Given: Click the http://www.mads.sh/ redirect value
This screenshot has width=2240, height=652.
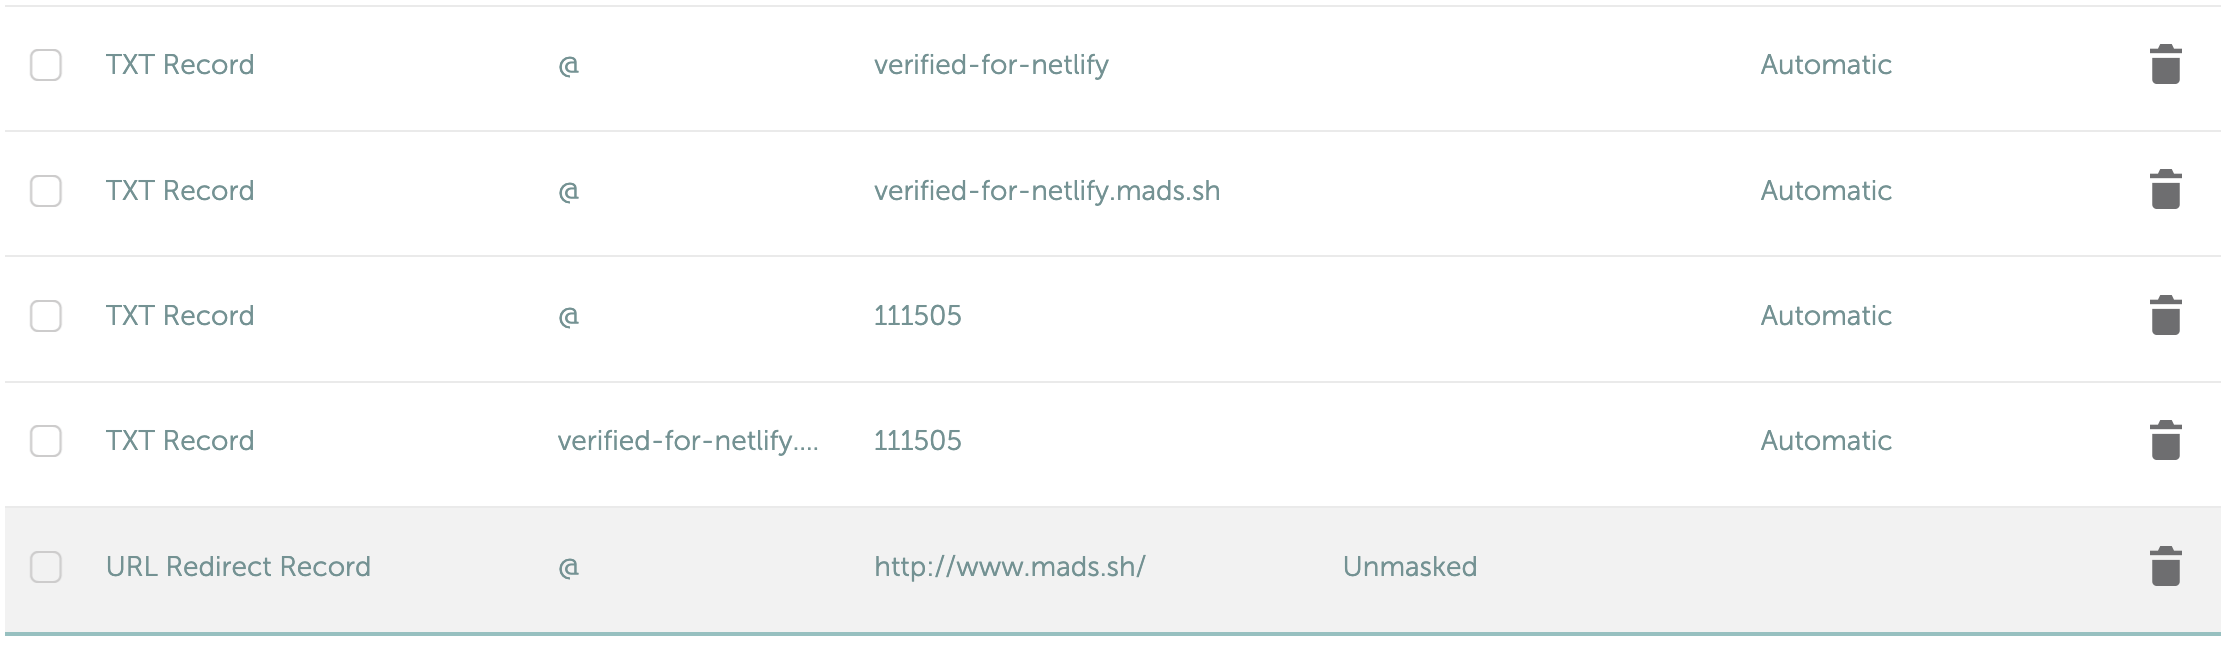Looking at the screenshot, I should coord(1009,566).
